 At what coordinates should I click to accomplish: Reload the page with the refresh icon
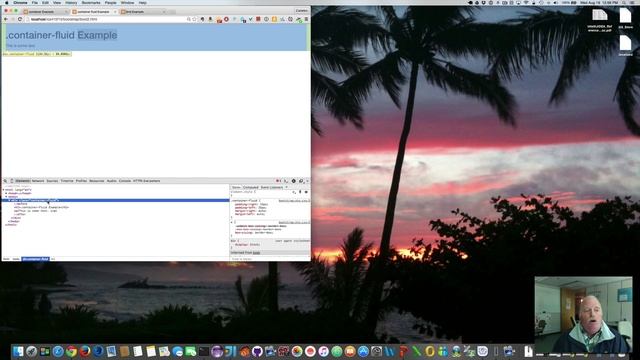coord(20,19)
